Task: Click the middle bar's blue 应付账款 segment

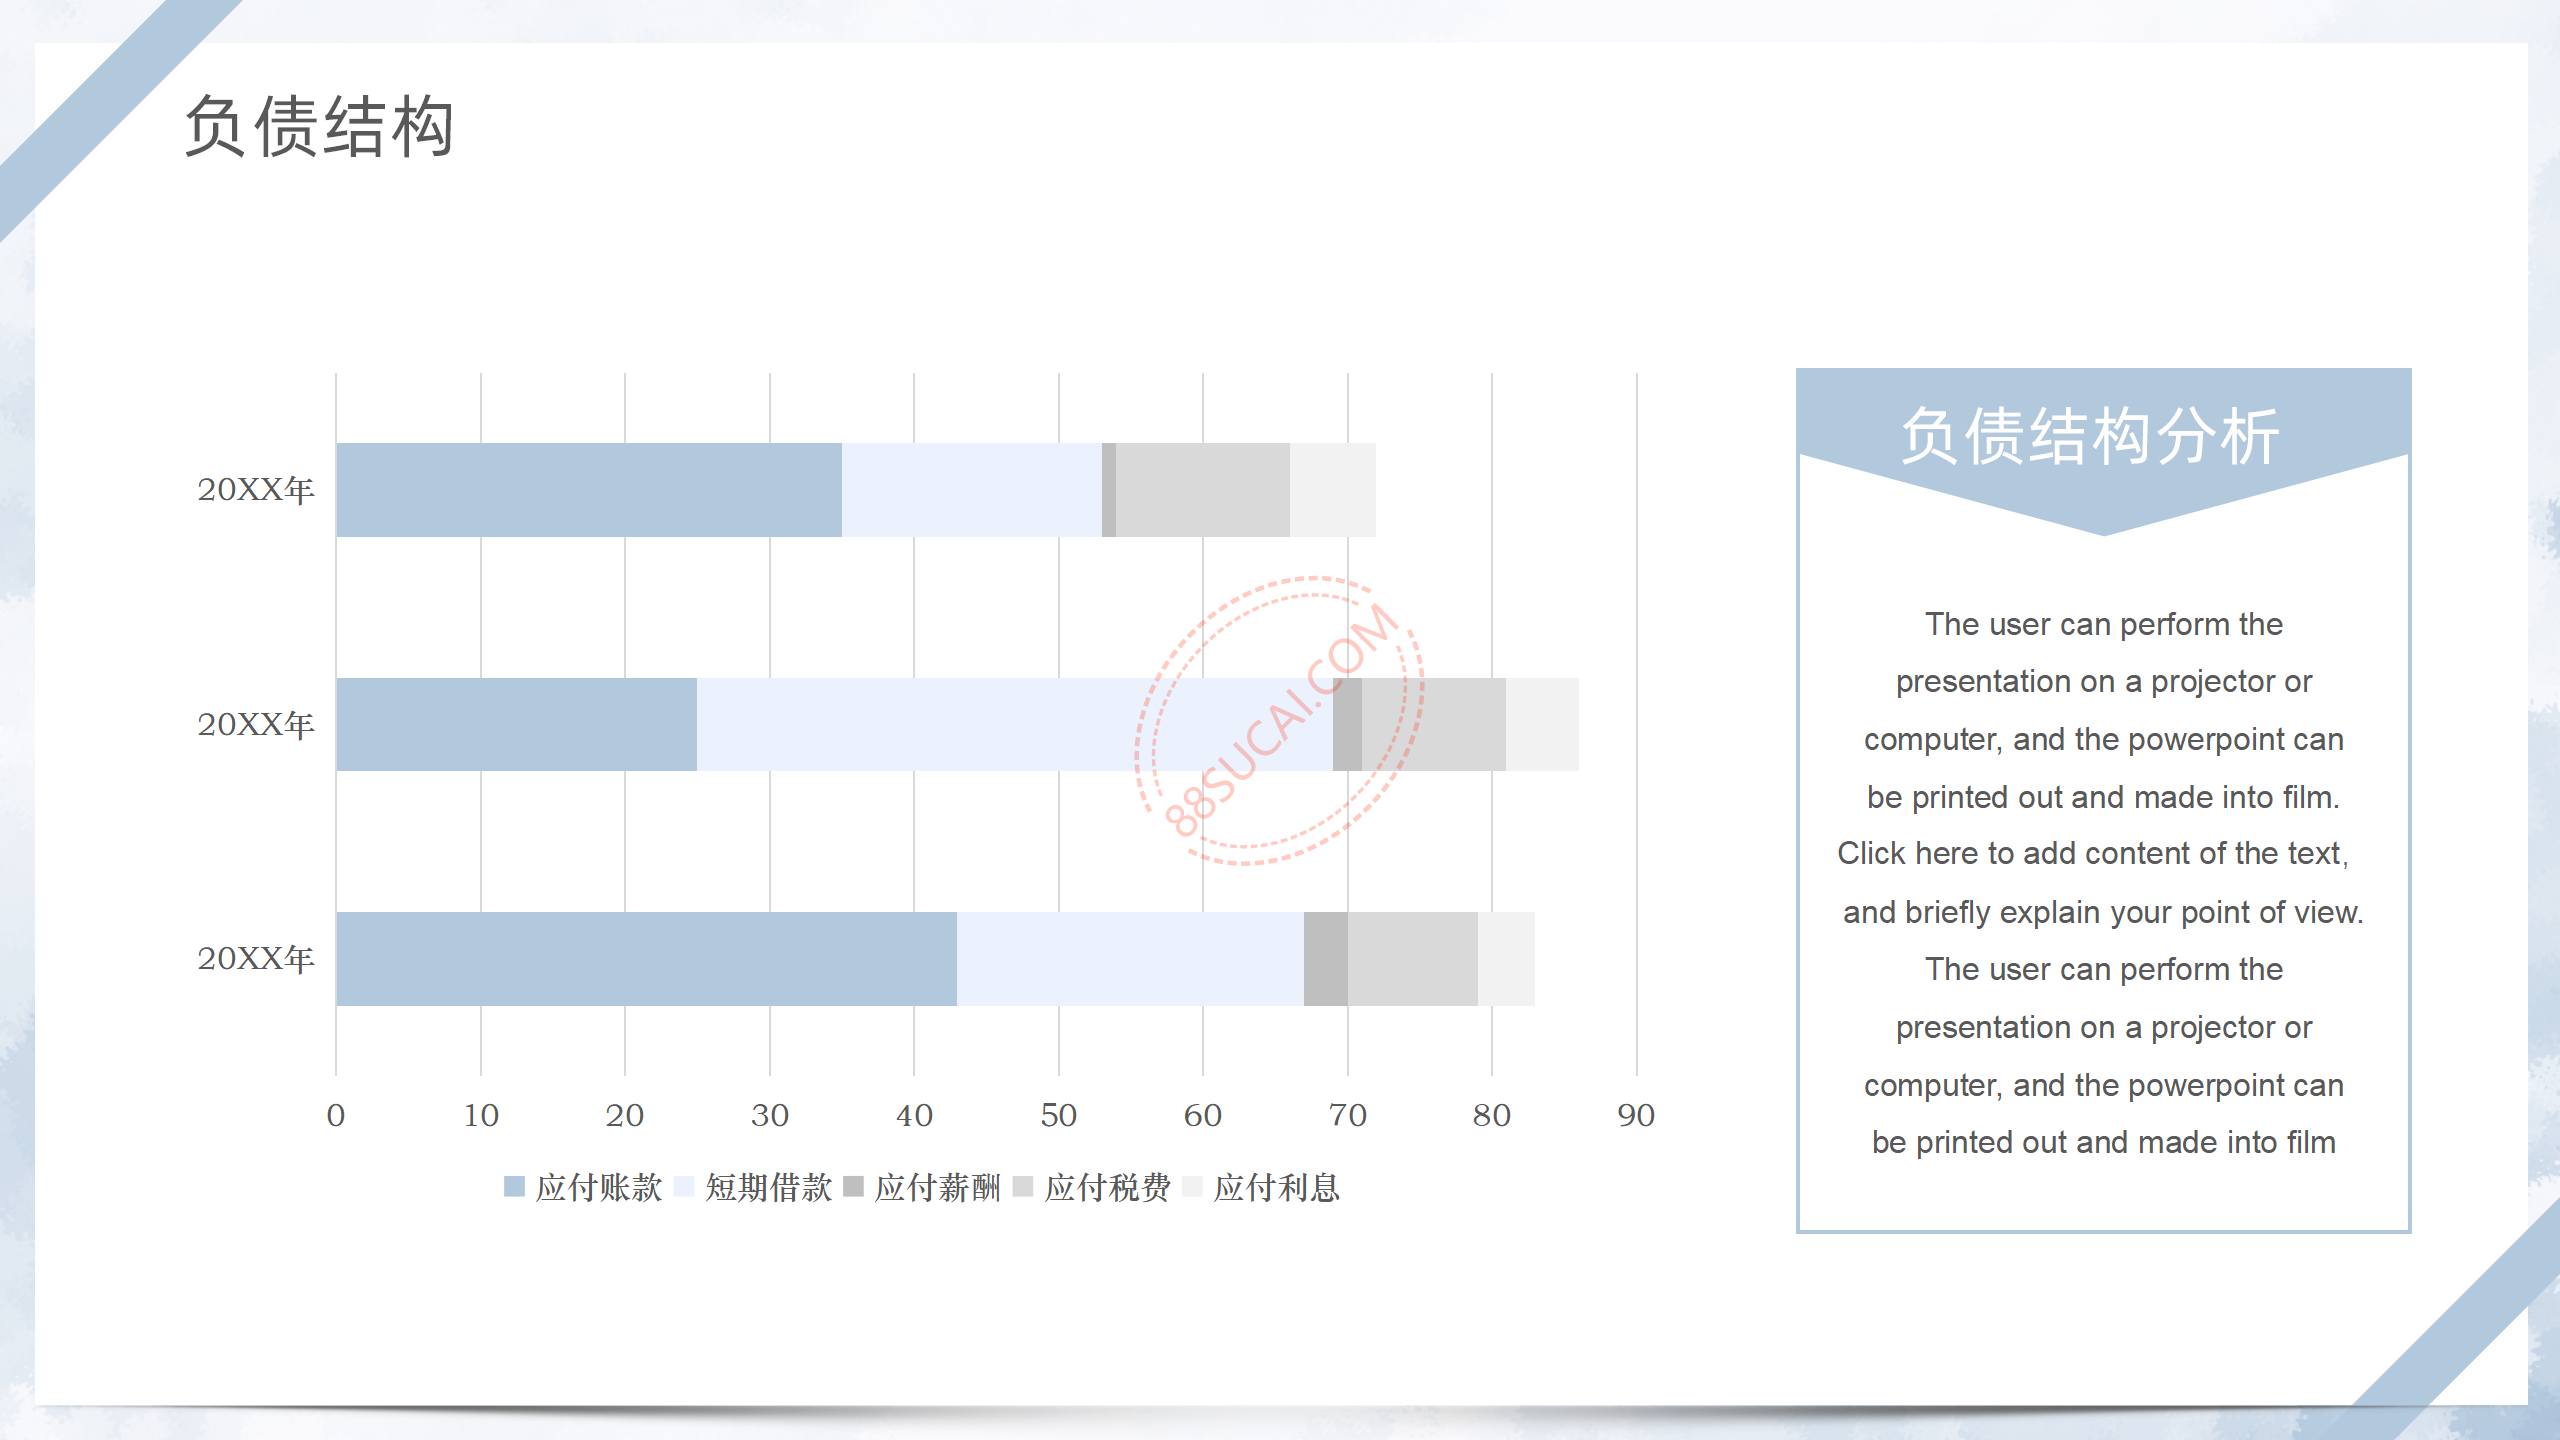Action: click(517, 724)
